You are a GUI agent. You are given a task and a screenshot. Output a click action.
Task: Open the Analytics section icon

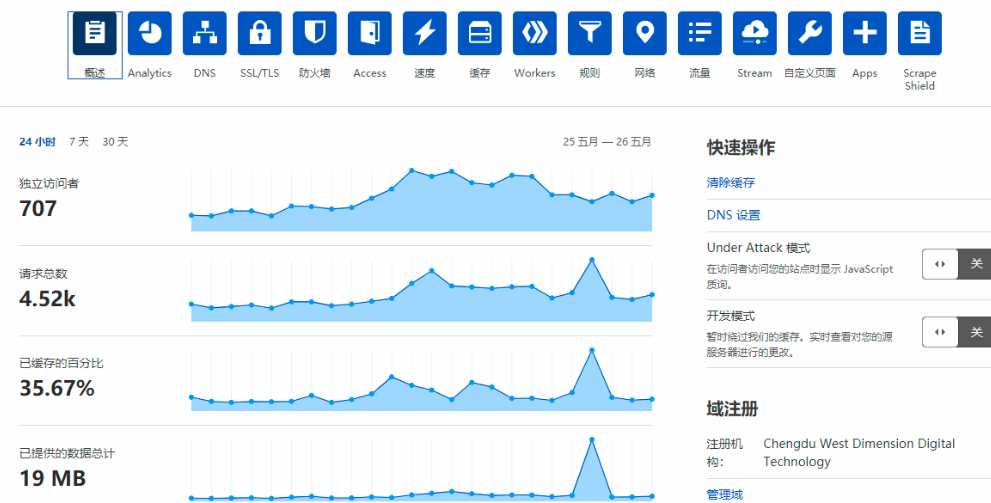click(149, 34)
